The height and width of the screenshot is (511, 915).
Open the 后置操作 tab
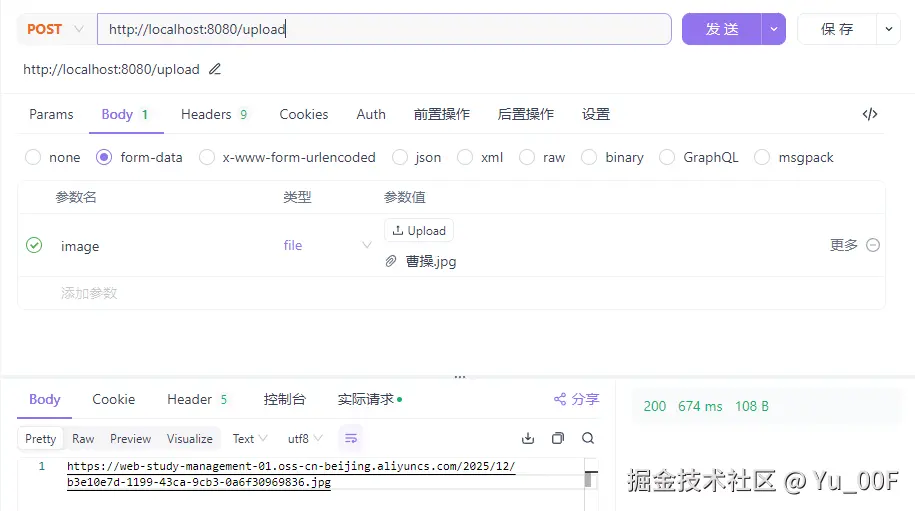[526, 114]
